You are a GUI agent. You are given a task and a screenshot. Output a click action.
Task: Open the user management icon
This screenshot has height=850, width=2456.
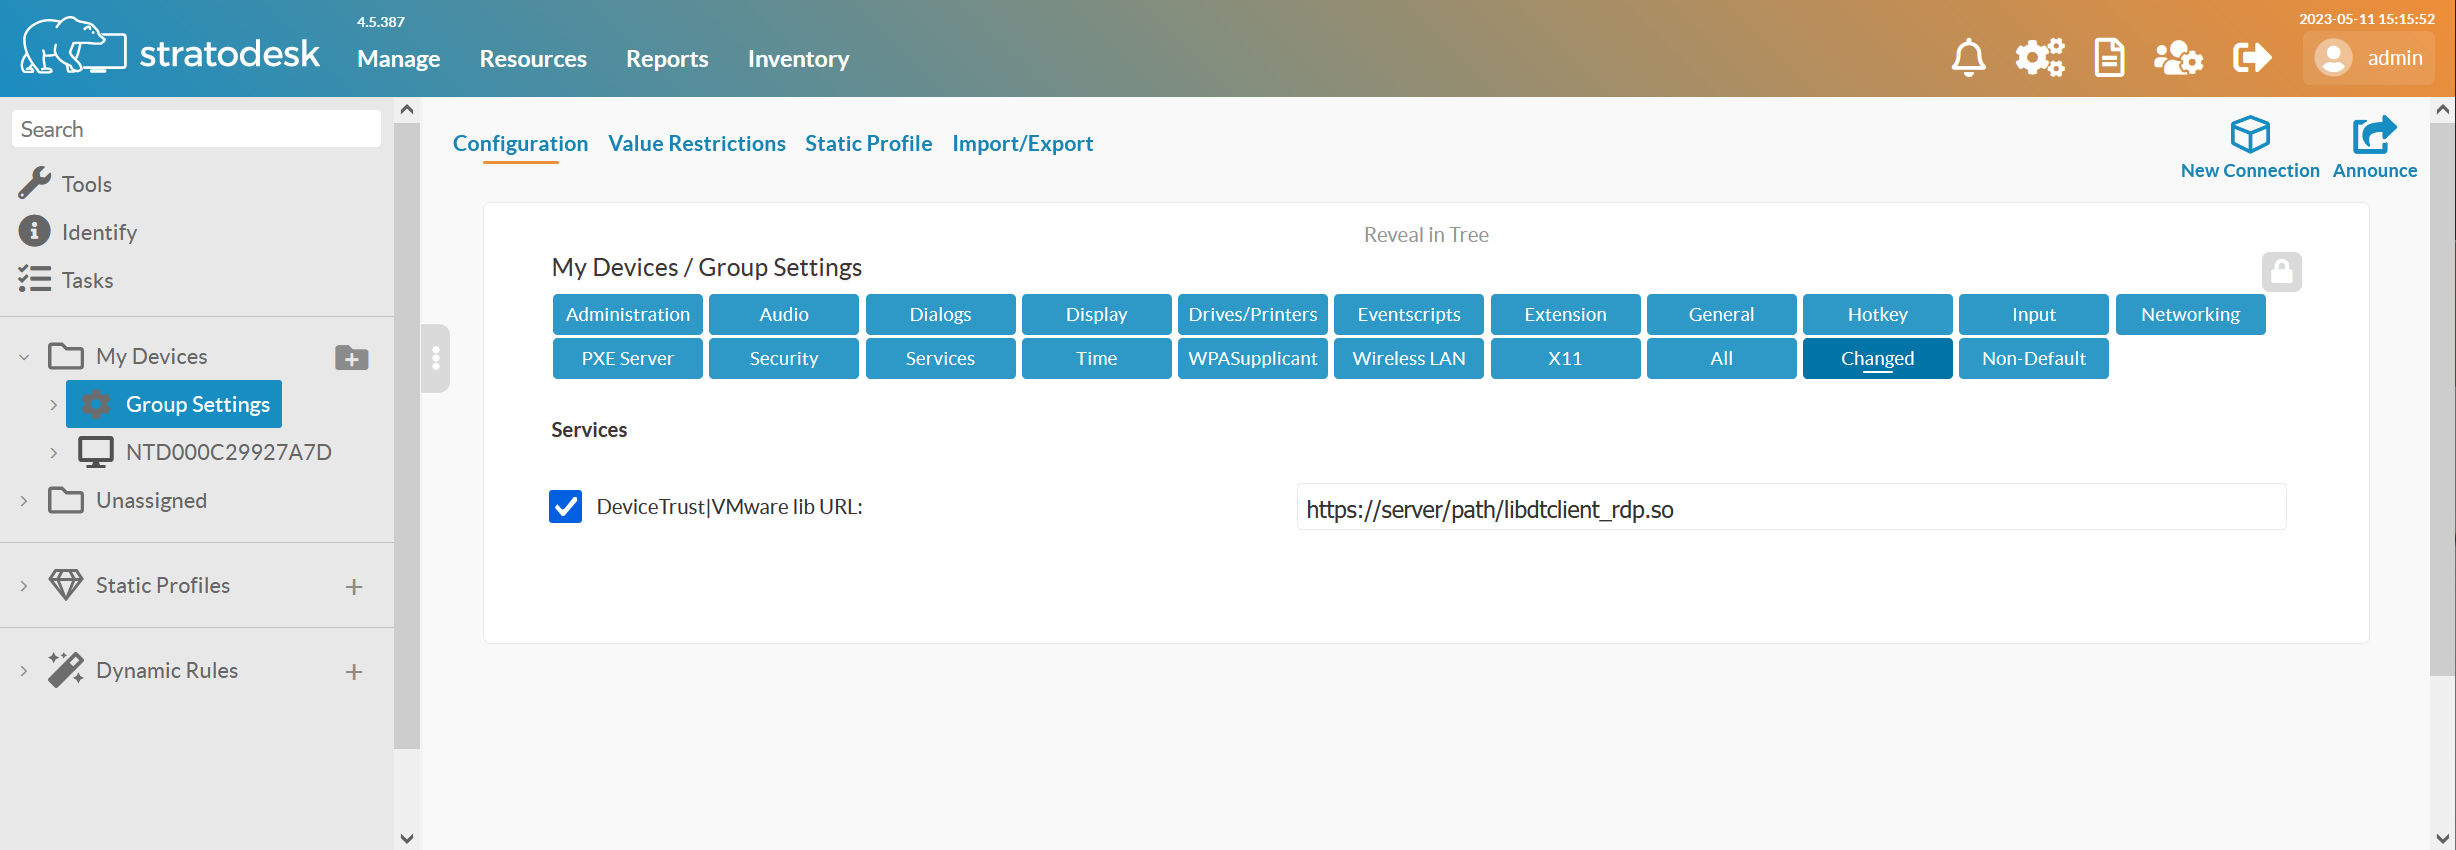(x=2178, y=58)
